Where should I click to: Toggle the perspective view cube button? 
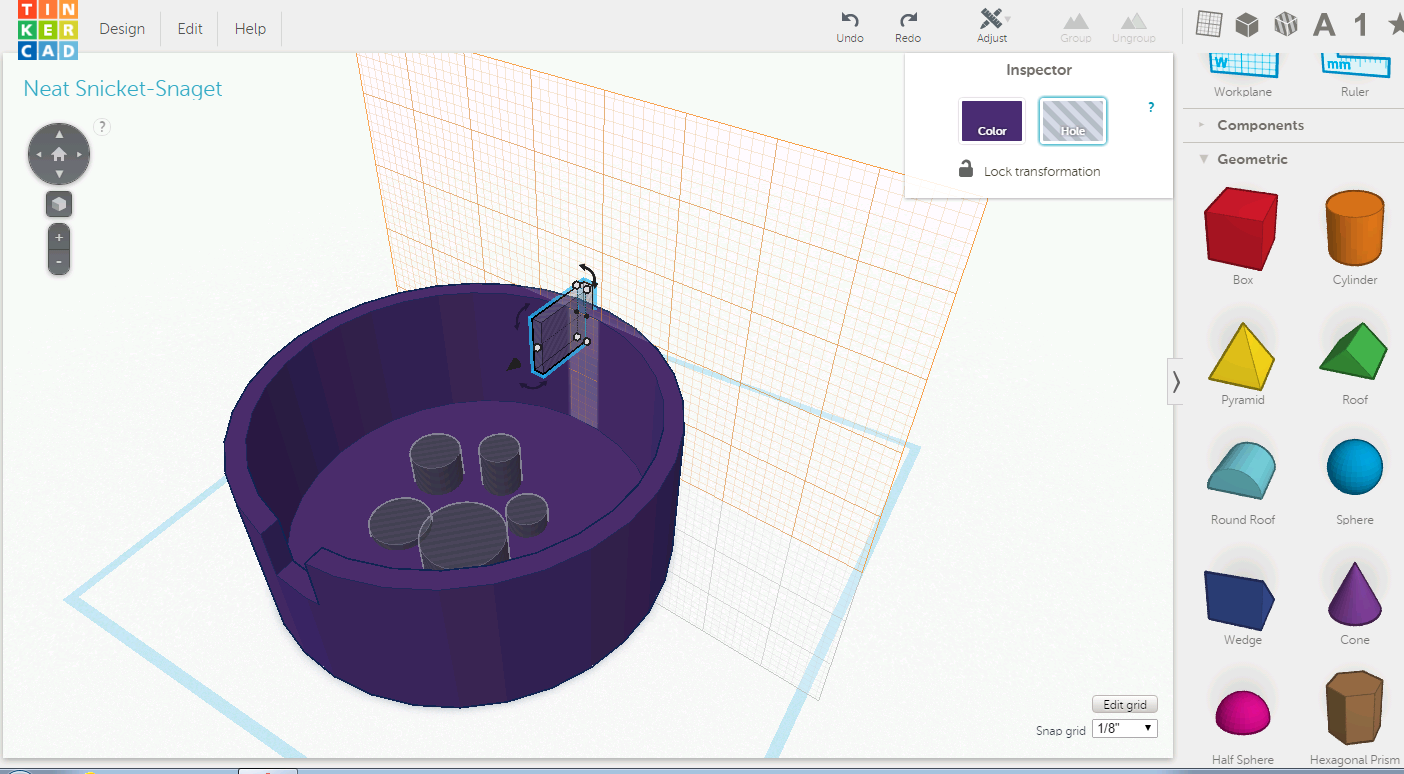(59, 204)
